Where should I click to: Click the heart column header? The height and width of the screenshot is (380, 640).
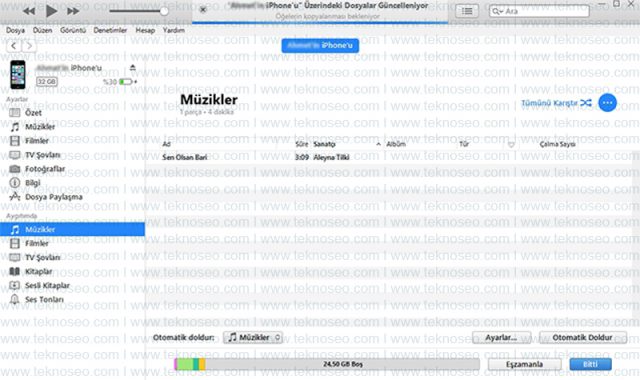pos(511,144)
